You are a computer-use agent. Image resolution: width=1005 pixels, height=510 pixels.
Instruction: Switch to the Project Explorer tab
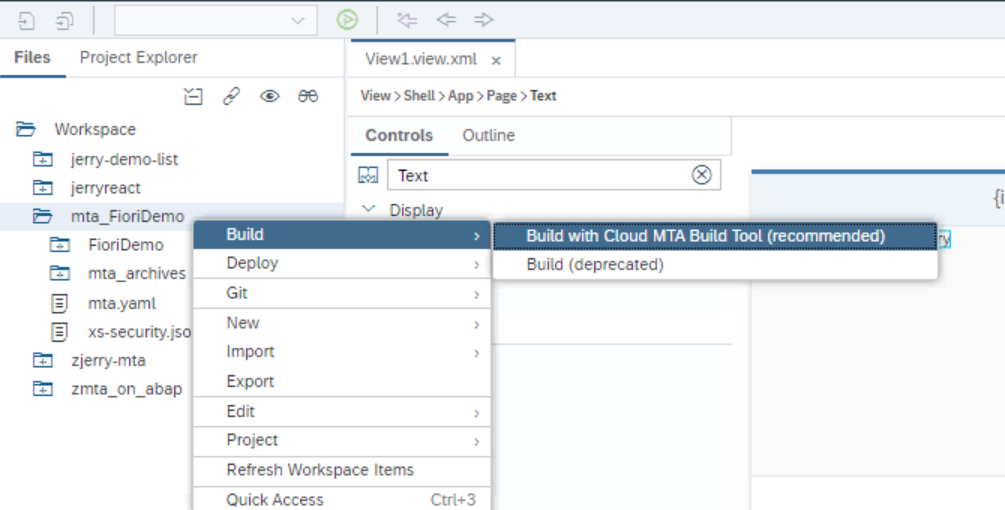click(x=138, y=58)
